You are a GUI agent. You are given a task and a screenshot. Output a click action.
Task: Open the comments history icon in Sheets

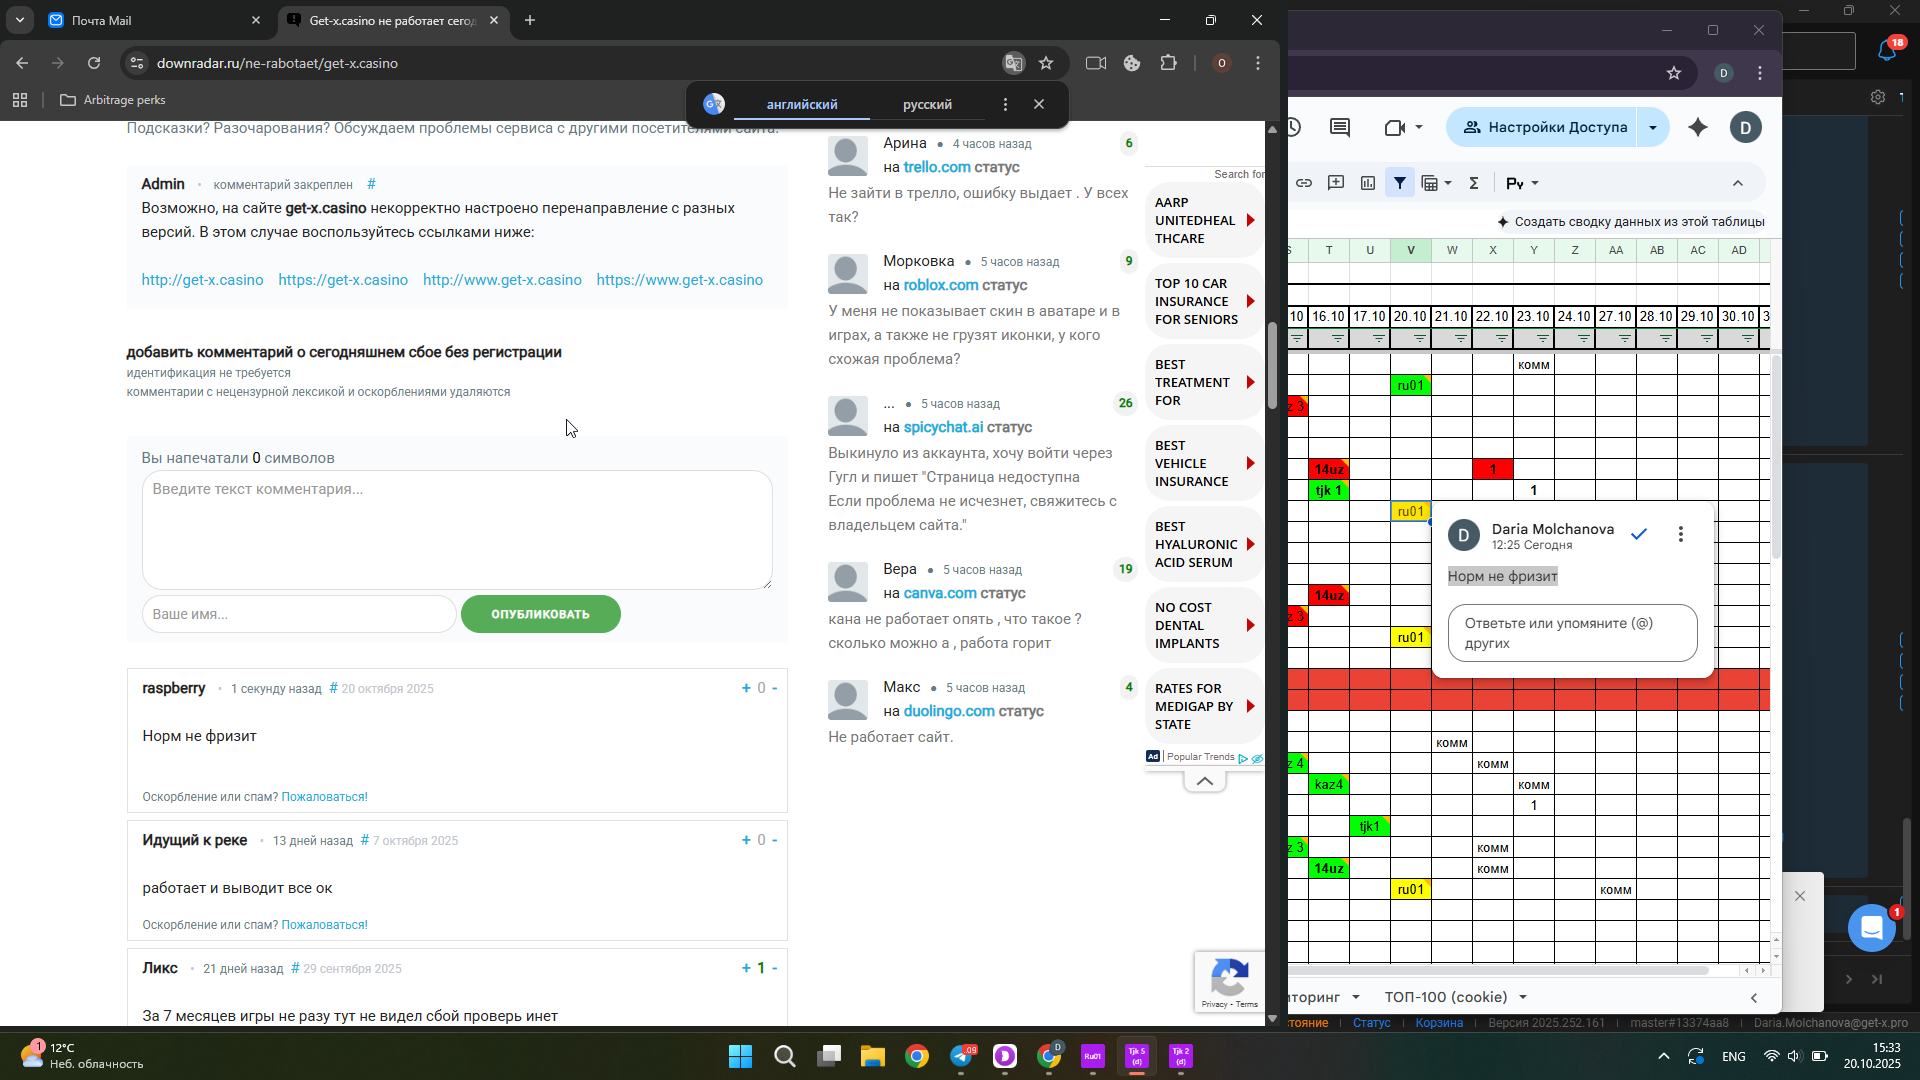click(1340, 127)
